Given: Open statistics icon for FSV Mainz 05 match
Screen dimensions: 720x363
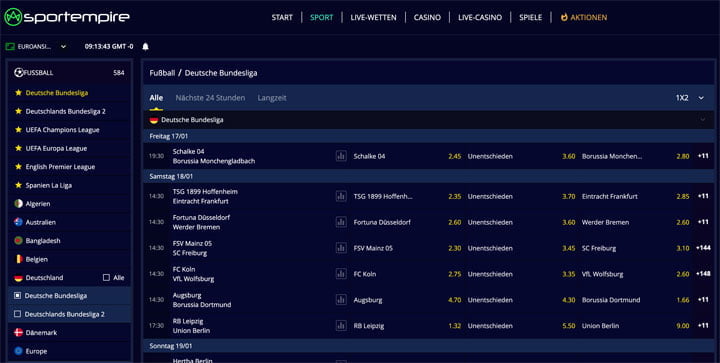Looking at the screenshot, I should pyautogui.click(x=341, y=248).
